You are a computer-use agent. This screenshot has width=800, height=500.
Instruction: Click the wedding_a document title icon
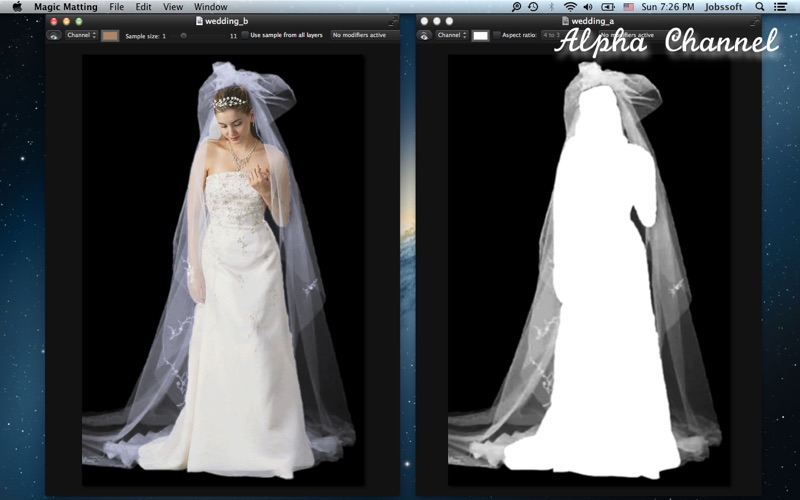(565, 21)
